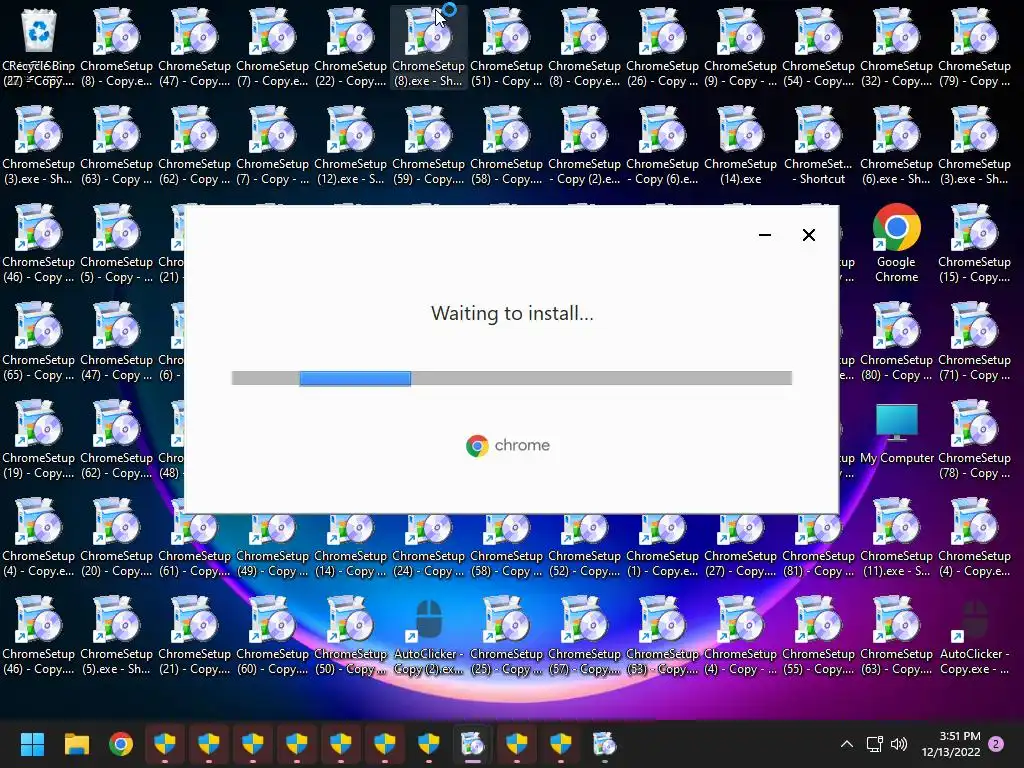Image resolution: width=1024 pixels, height=768 pixels.
Task: Select ChromeSetup (26) - Copy desktop icon
Action: pos(662,48)
